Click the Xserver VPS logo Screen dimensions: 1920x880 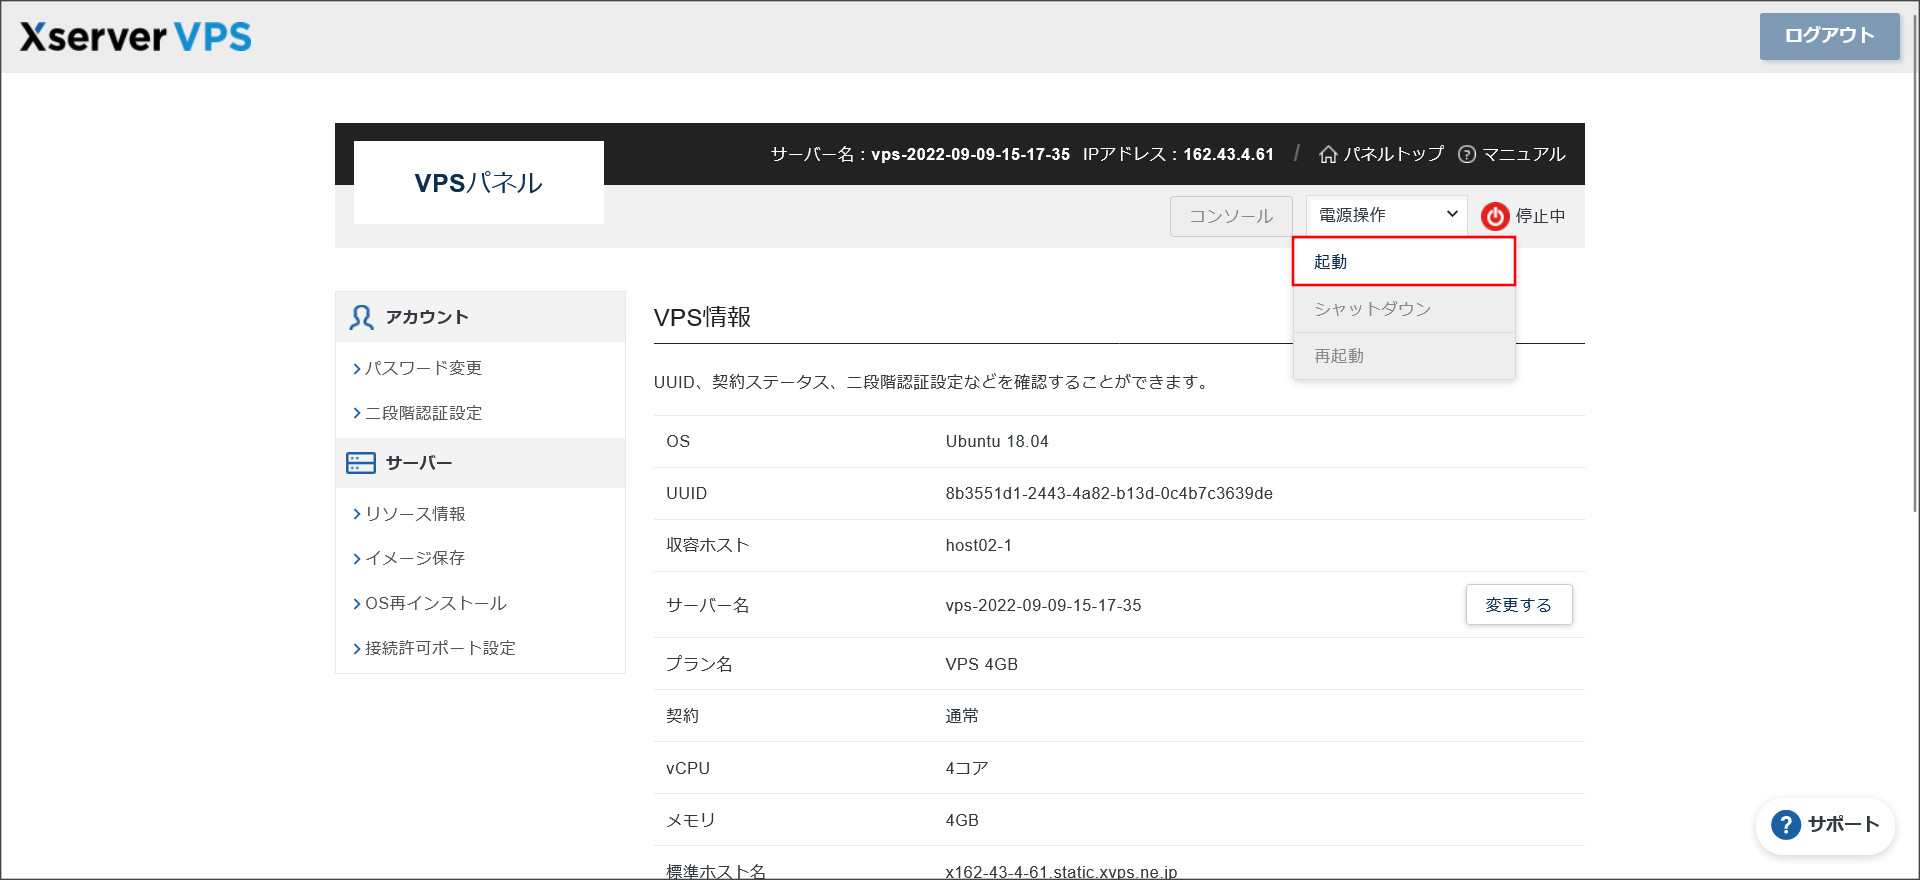pyautogui.click(x=136, y=37)
